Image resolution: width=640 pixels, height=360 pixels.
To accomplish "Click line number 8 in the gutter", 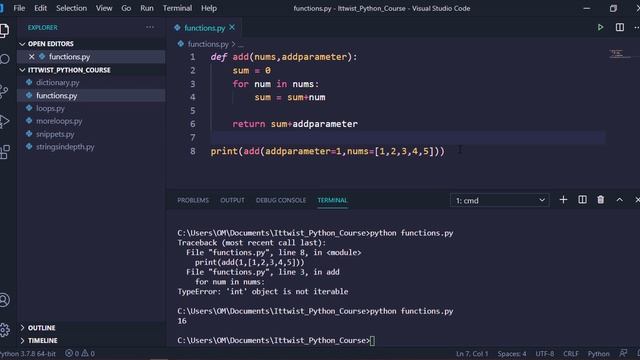I will pos(193,151).
